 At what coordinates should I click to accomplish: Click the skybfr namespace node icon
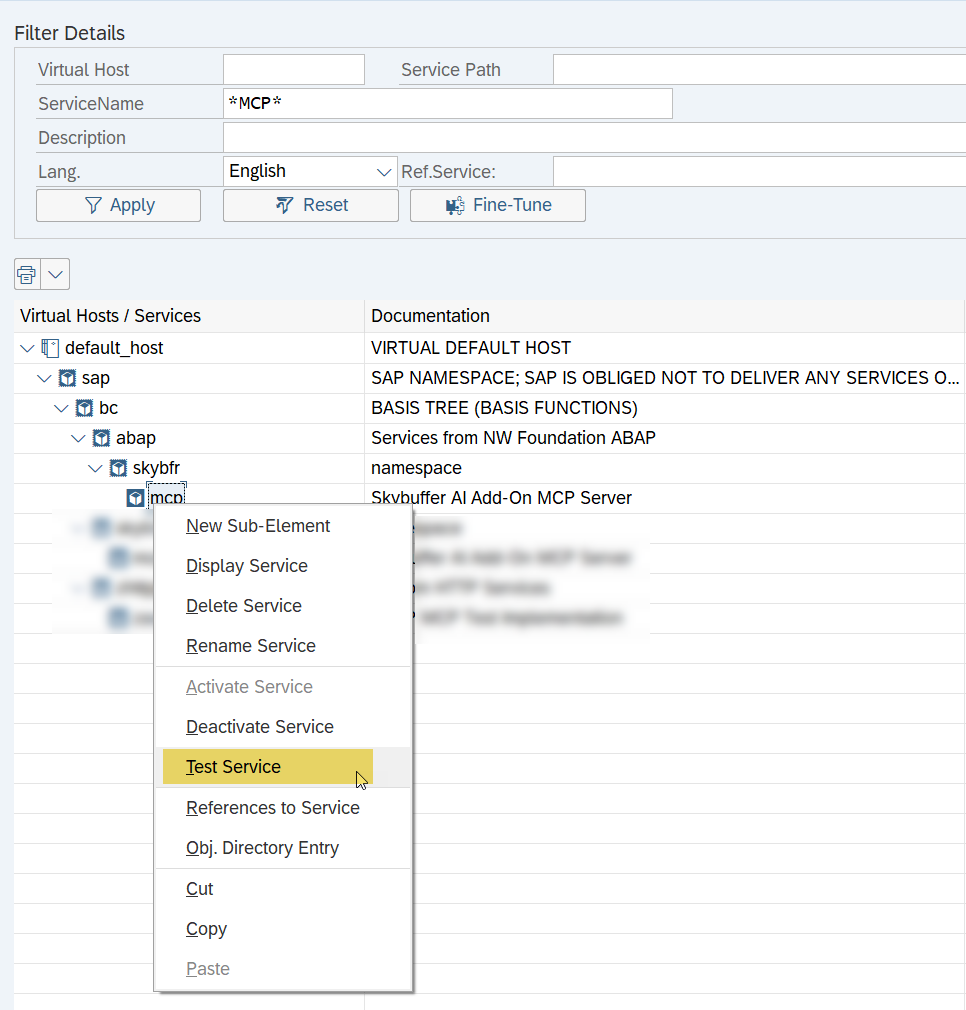tap(118, 468)
